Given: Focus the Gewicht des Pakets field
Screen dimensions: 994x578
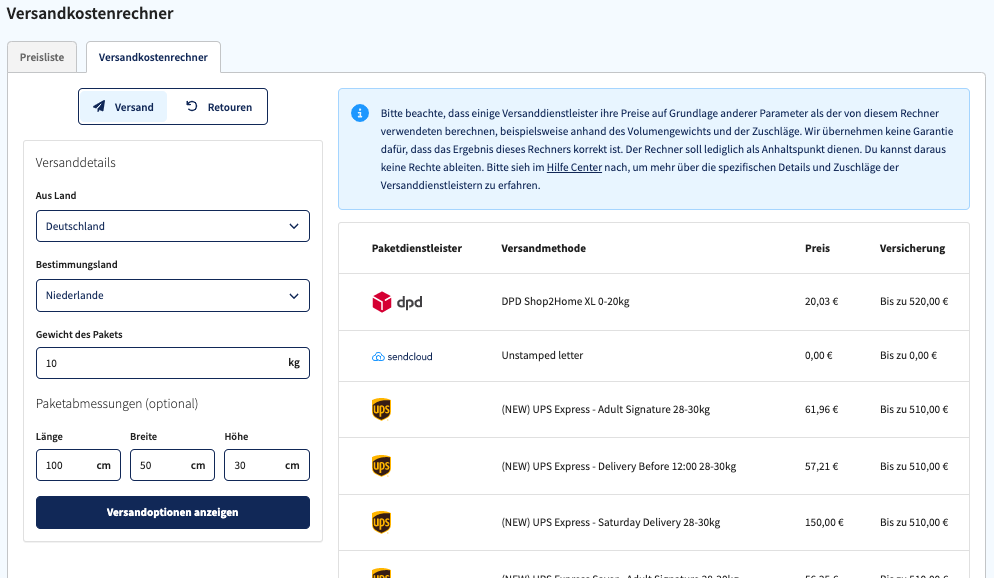Looking at the screenshot, I should pyautogui.click(x=172, y=363).
